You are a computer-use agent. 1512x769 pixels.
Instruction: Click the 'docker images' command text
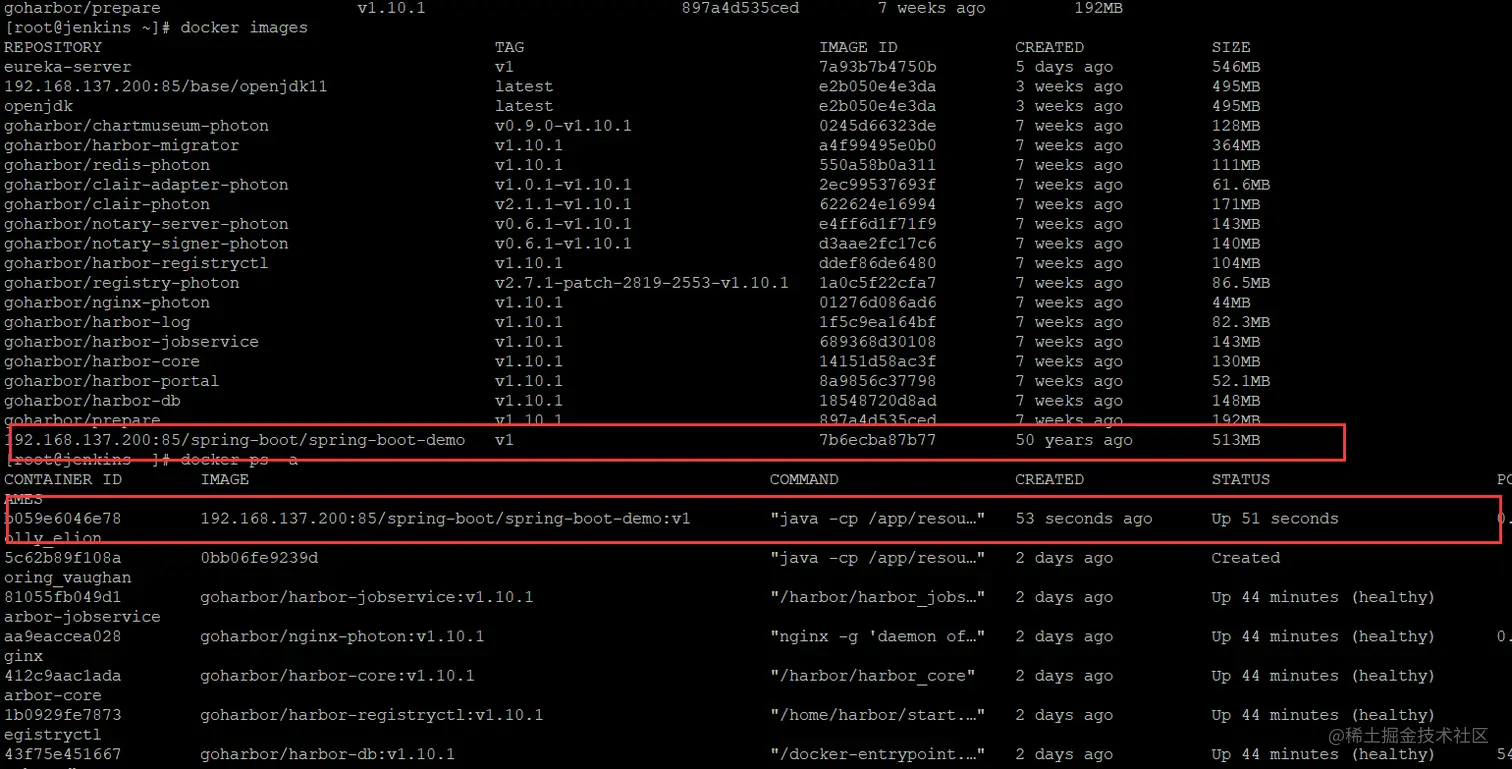coord(244,27)
